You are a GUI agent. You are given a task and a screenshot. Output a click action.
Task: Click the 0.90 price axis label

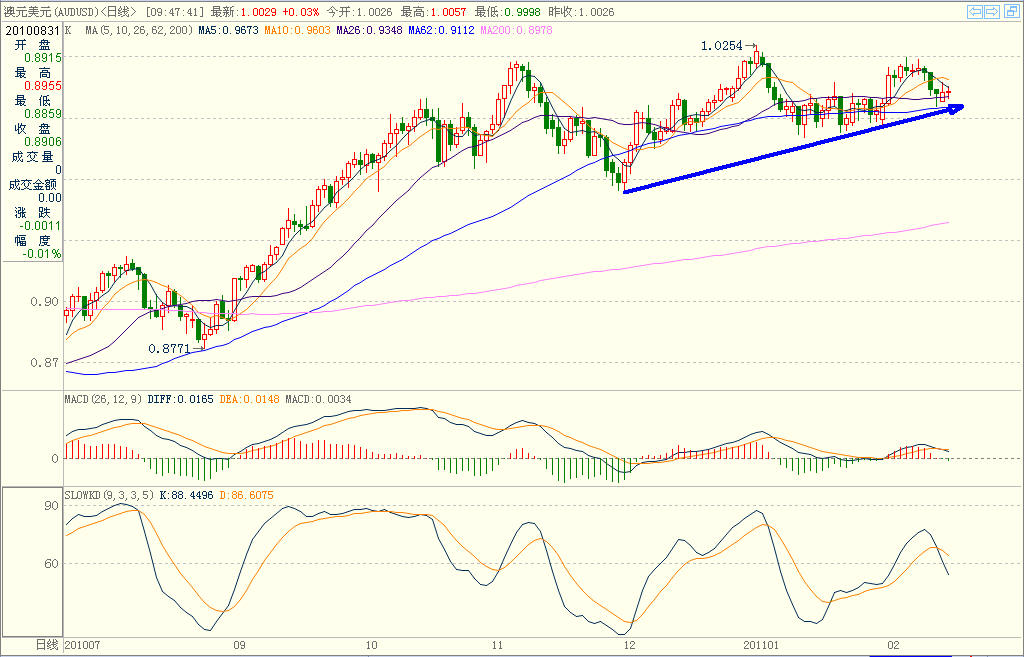pyautogui.click(x=44, y=302)
